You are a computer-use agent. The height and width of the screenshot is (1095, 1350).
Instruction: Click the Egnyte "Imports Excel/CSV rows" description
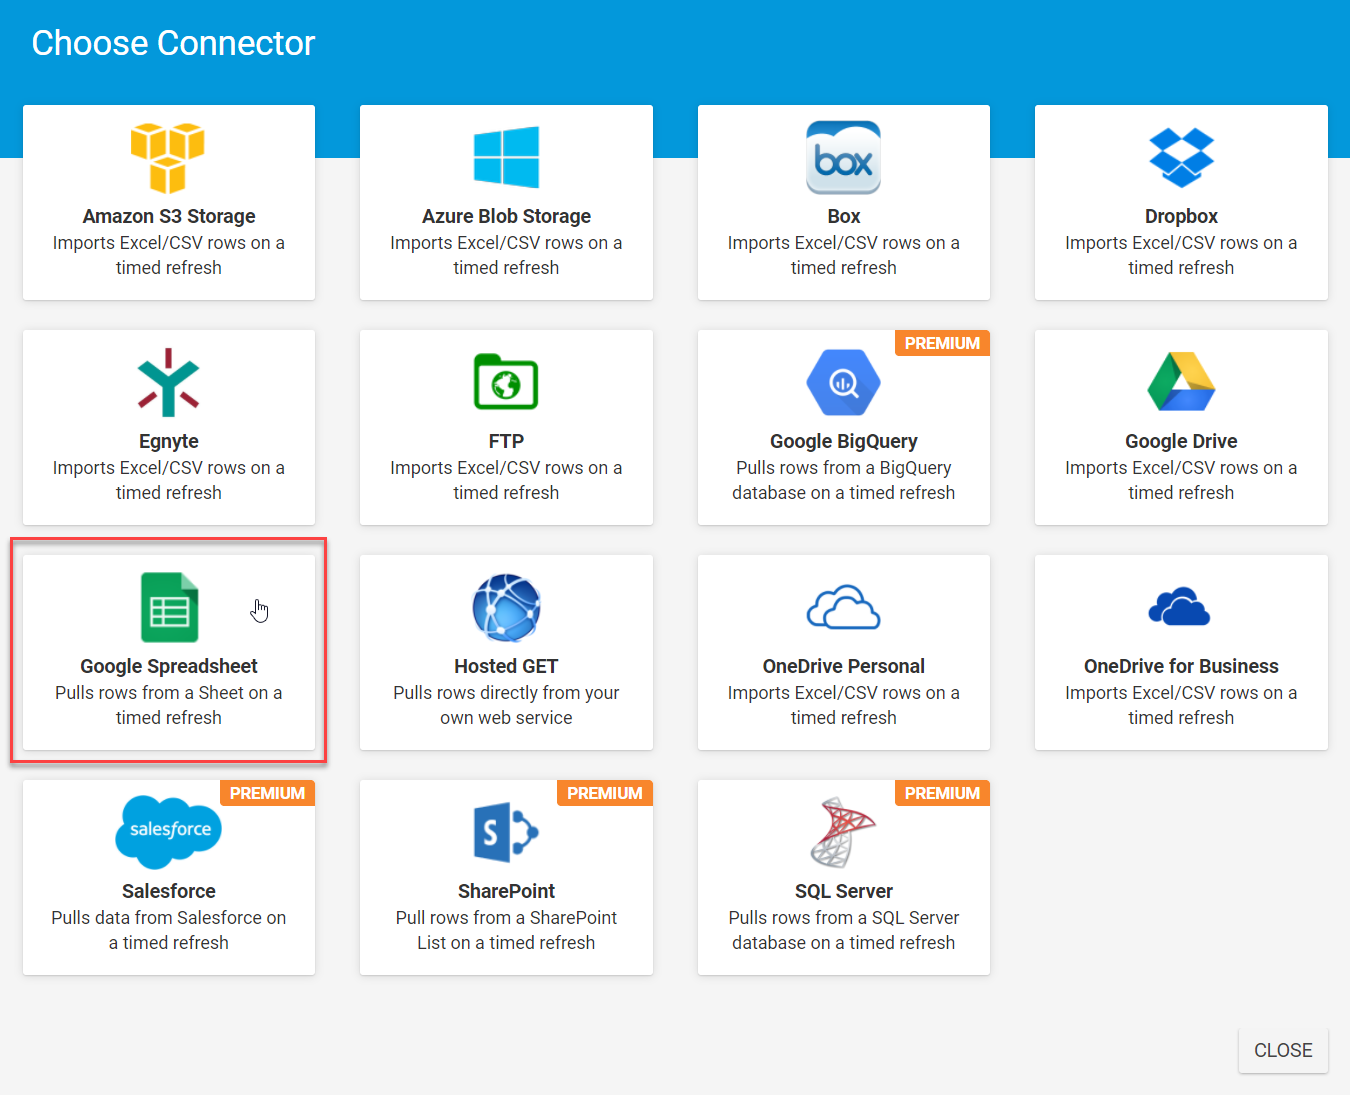[x=169, y=480]
